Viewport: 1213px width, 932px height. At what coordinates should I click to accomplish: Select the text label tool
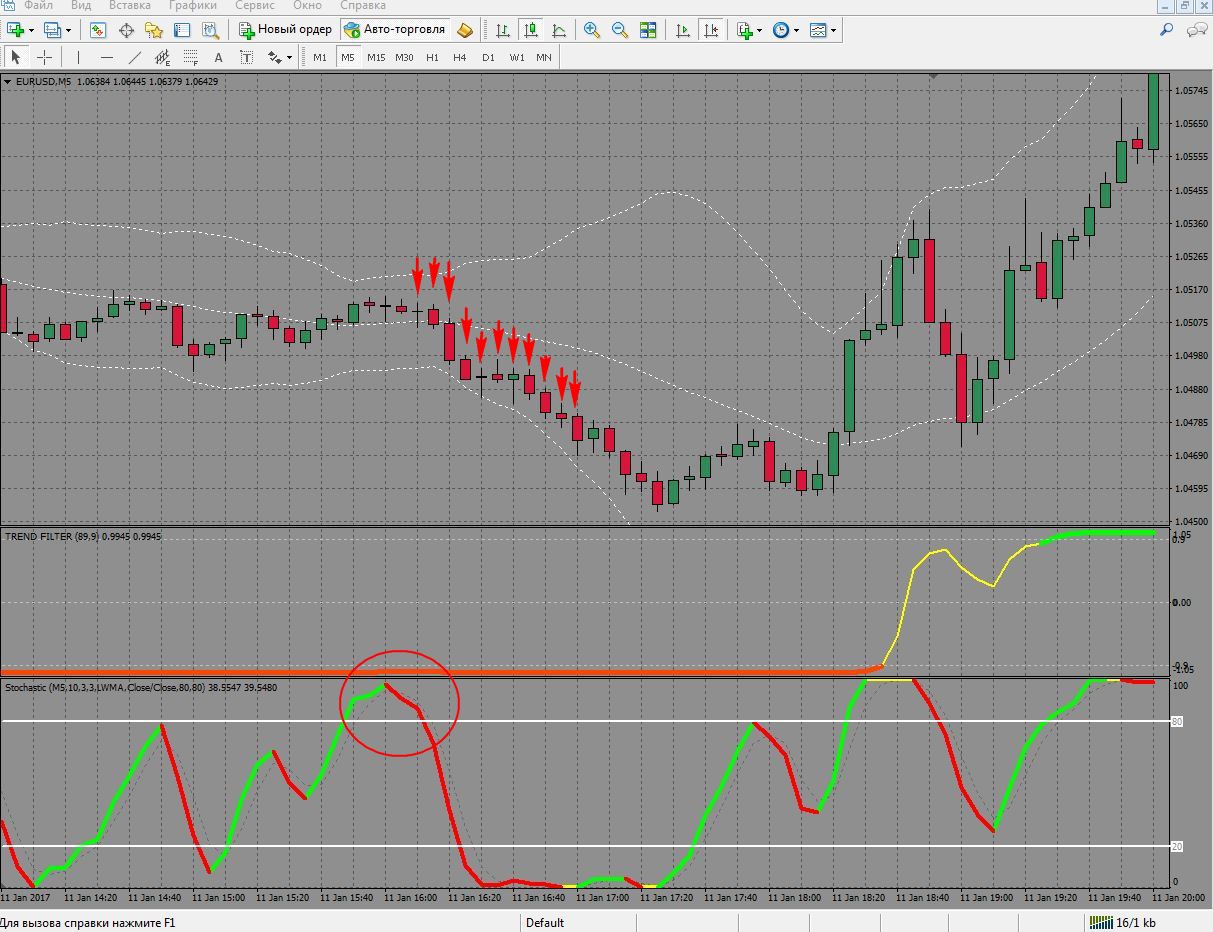(247, 57)
